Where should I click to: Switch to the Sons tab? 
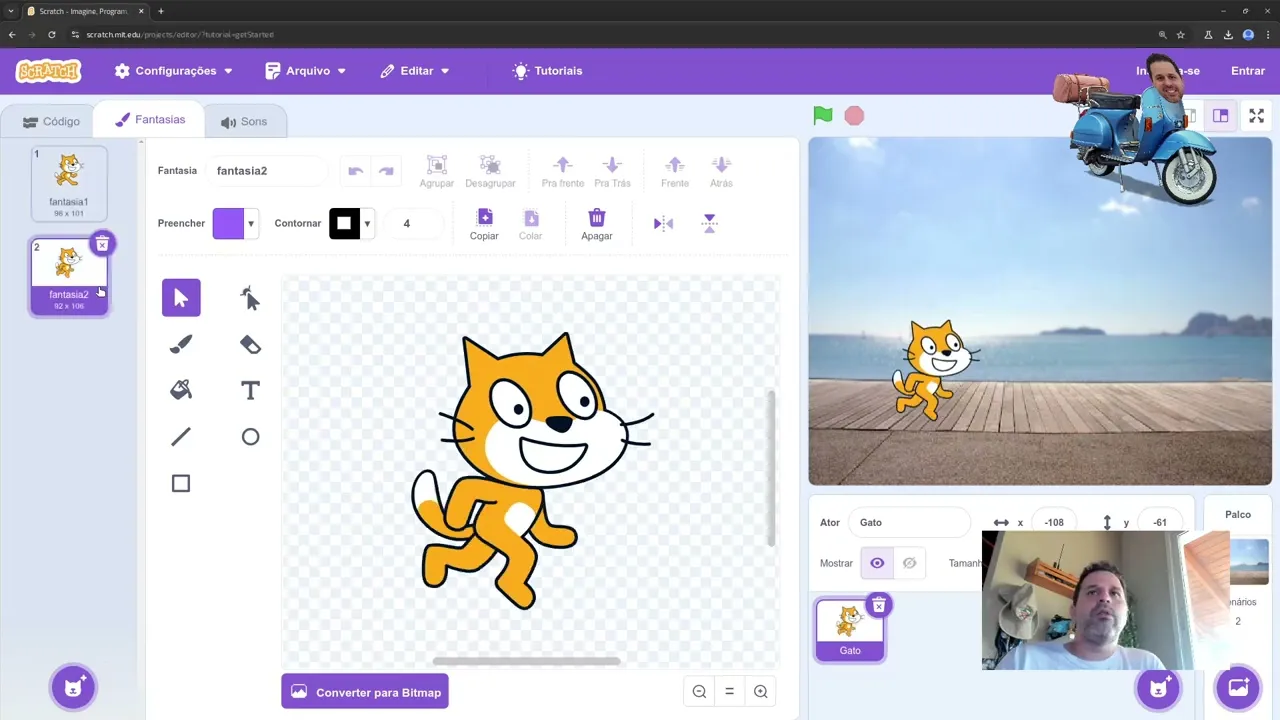tap(244, 121)
